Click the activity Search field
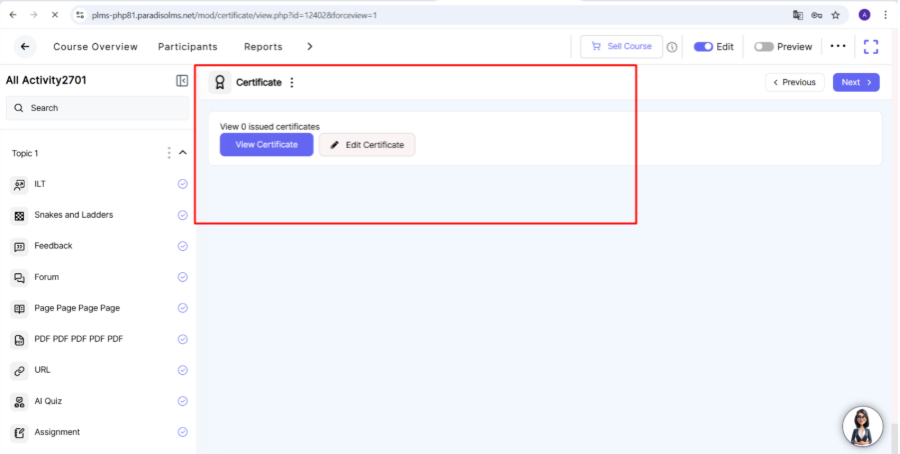900x454 pixels. tap(98, 108)
